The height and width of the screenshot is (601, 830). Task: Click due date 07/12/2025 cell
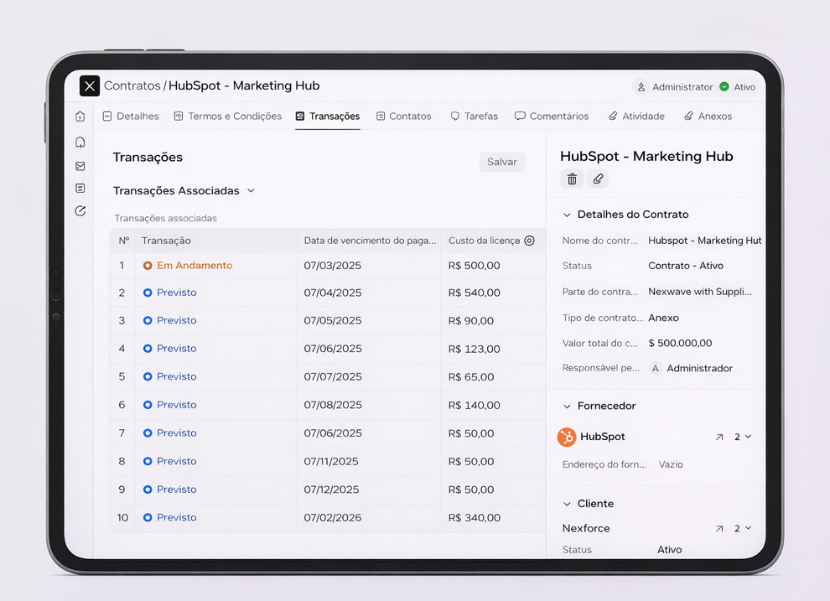369,490
